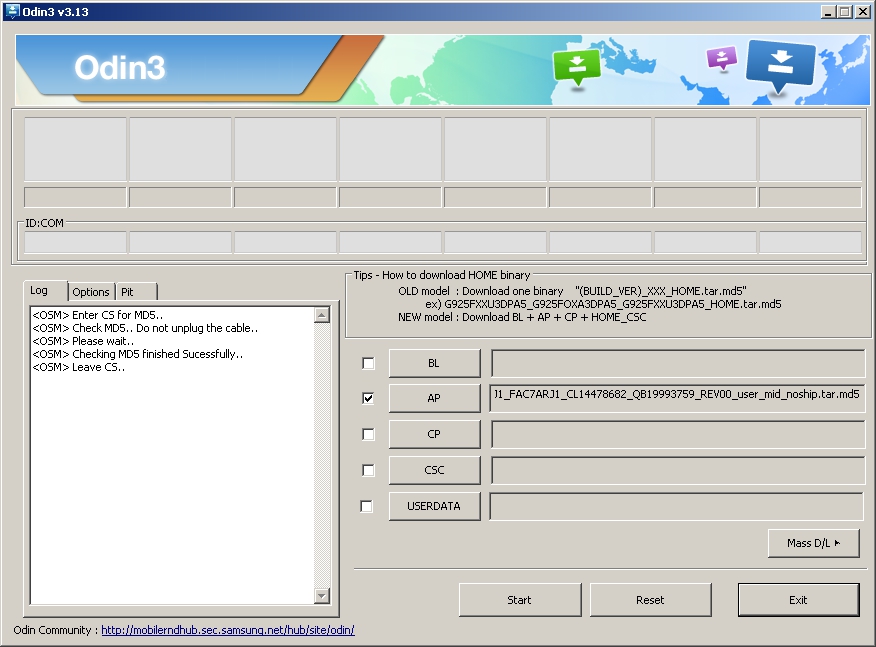Click the AP file button

434,398
